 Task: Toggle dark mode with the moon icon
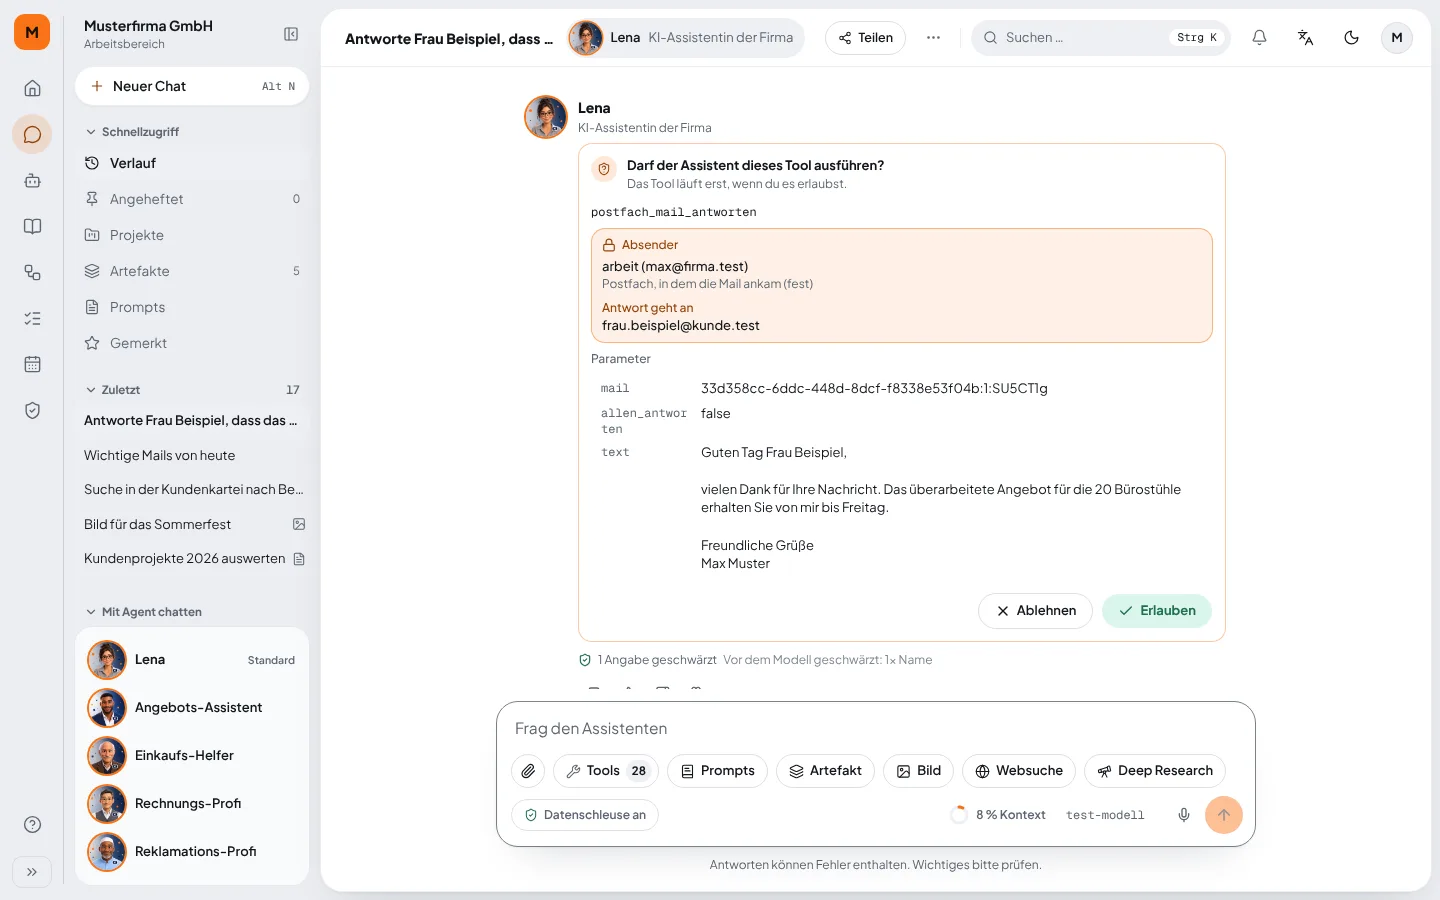click(x=1351, y=37)
